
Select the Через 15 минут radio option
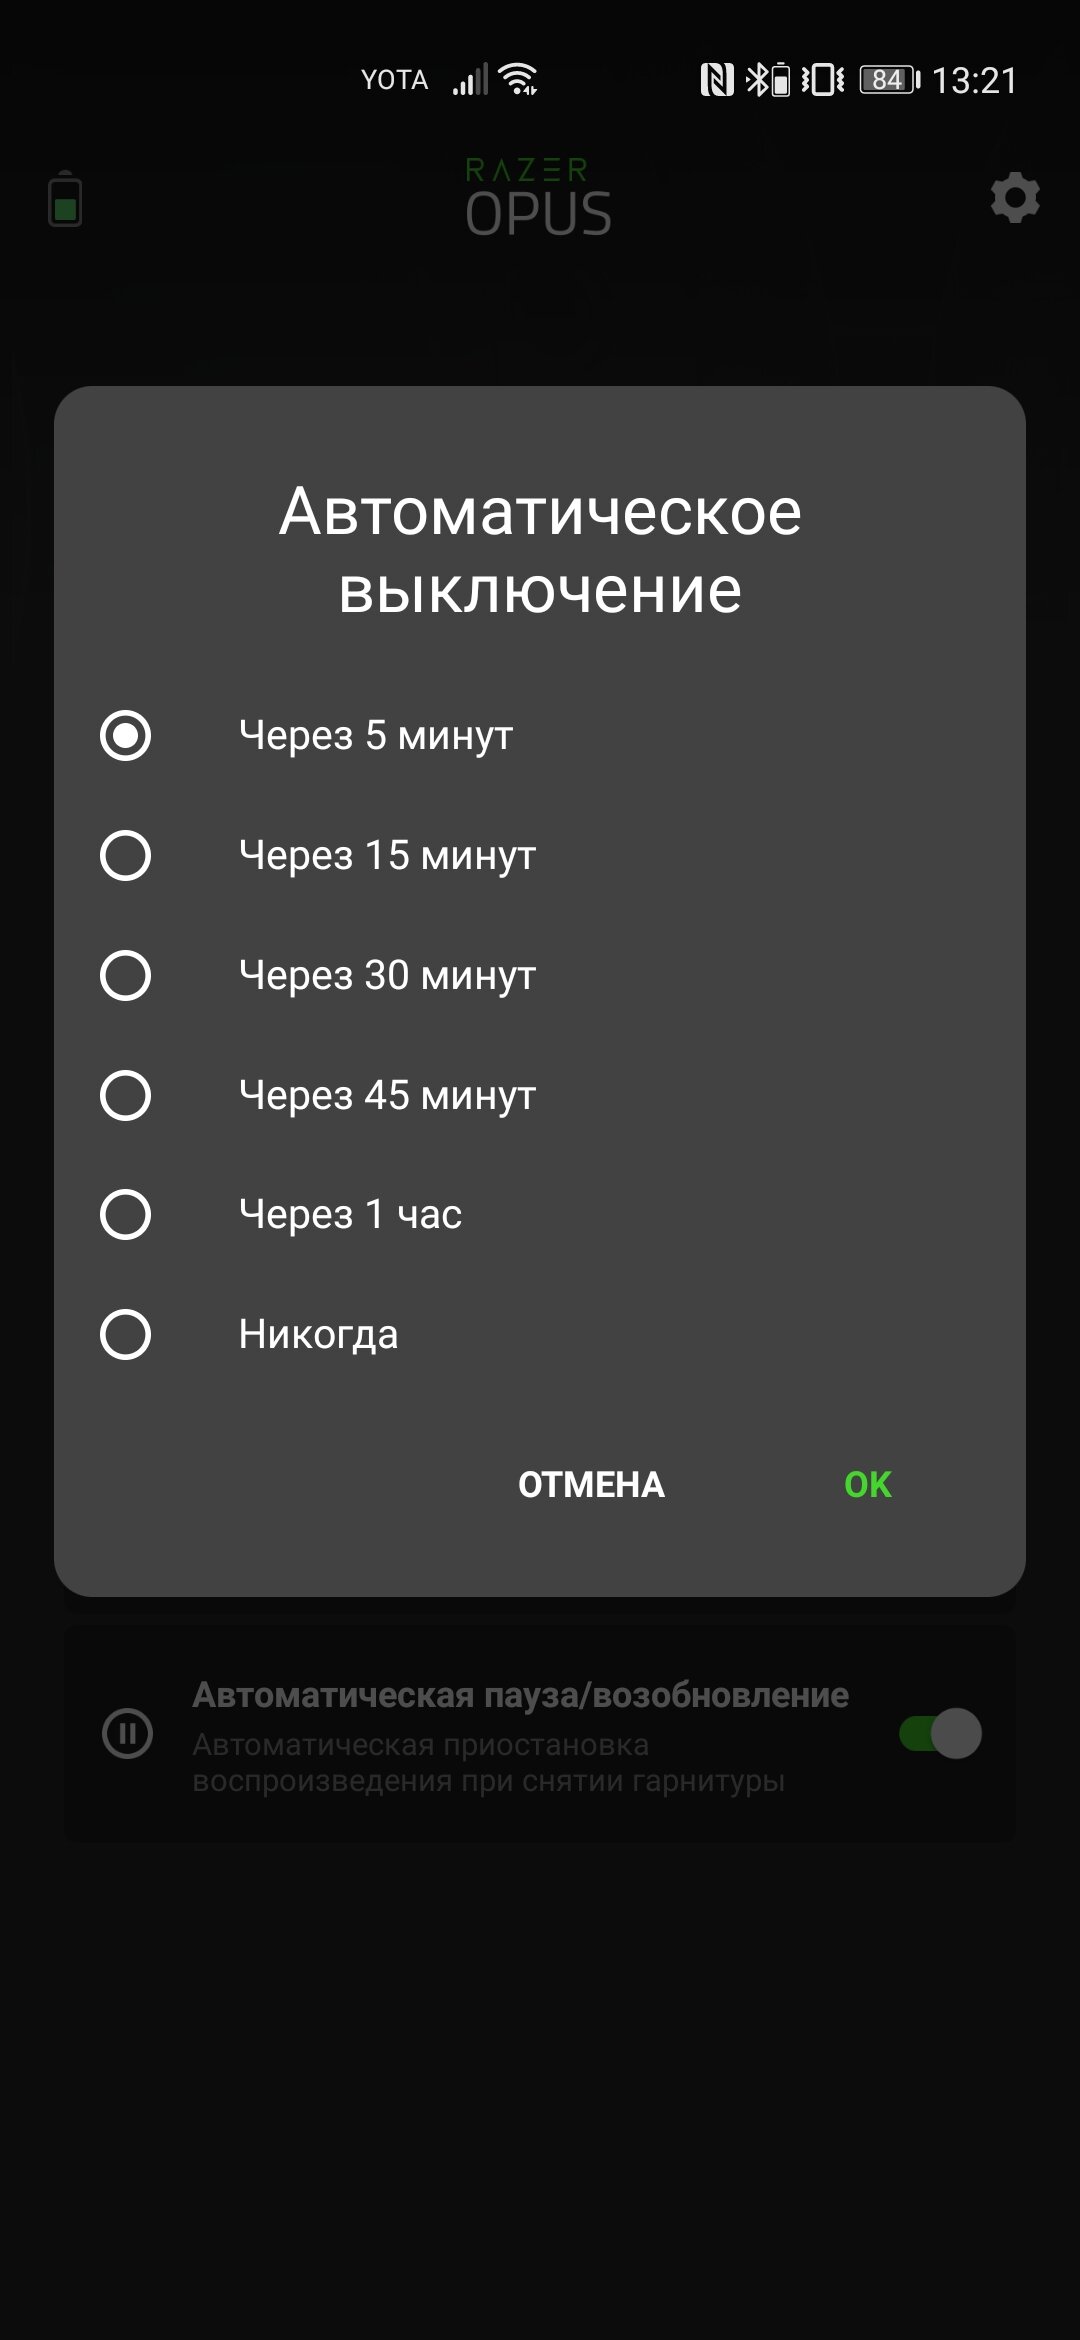[x=125, y=856]
